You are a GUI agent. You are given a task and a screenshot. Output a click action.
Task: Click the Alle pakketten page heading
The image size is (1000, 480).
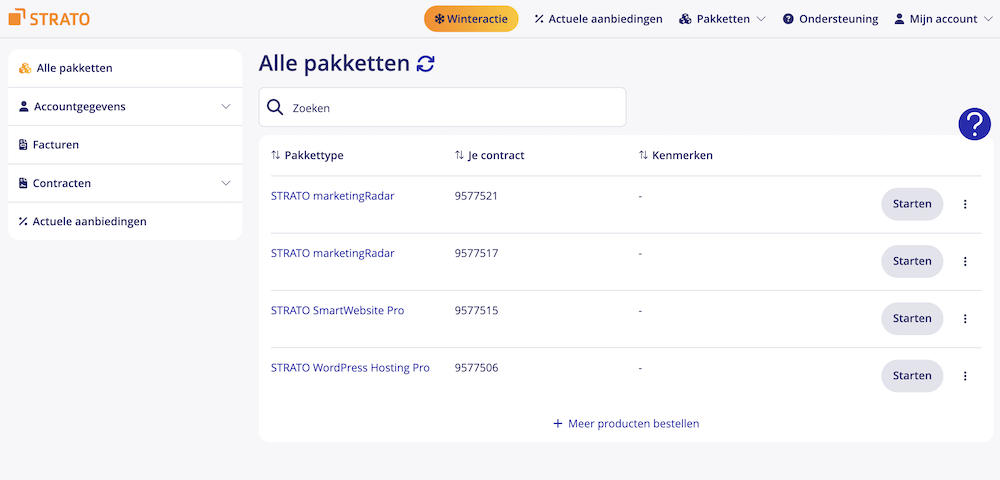pyautogui.click(x=334, y=64)
